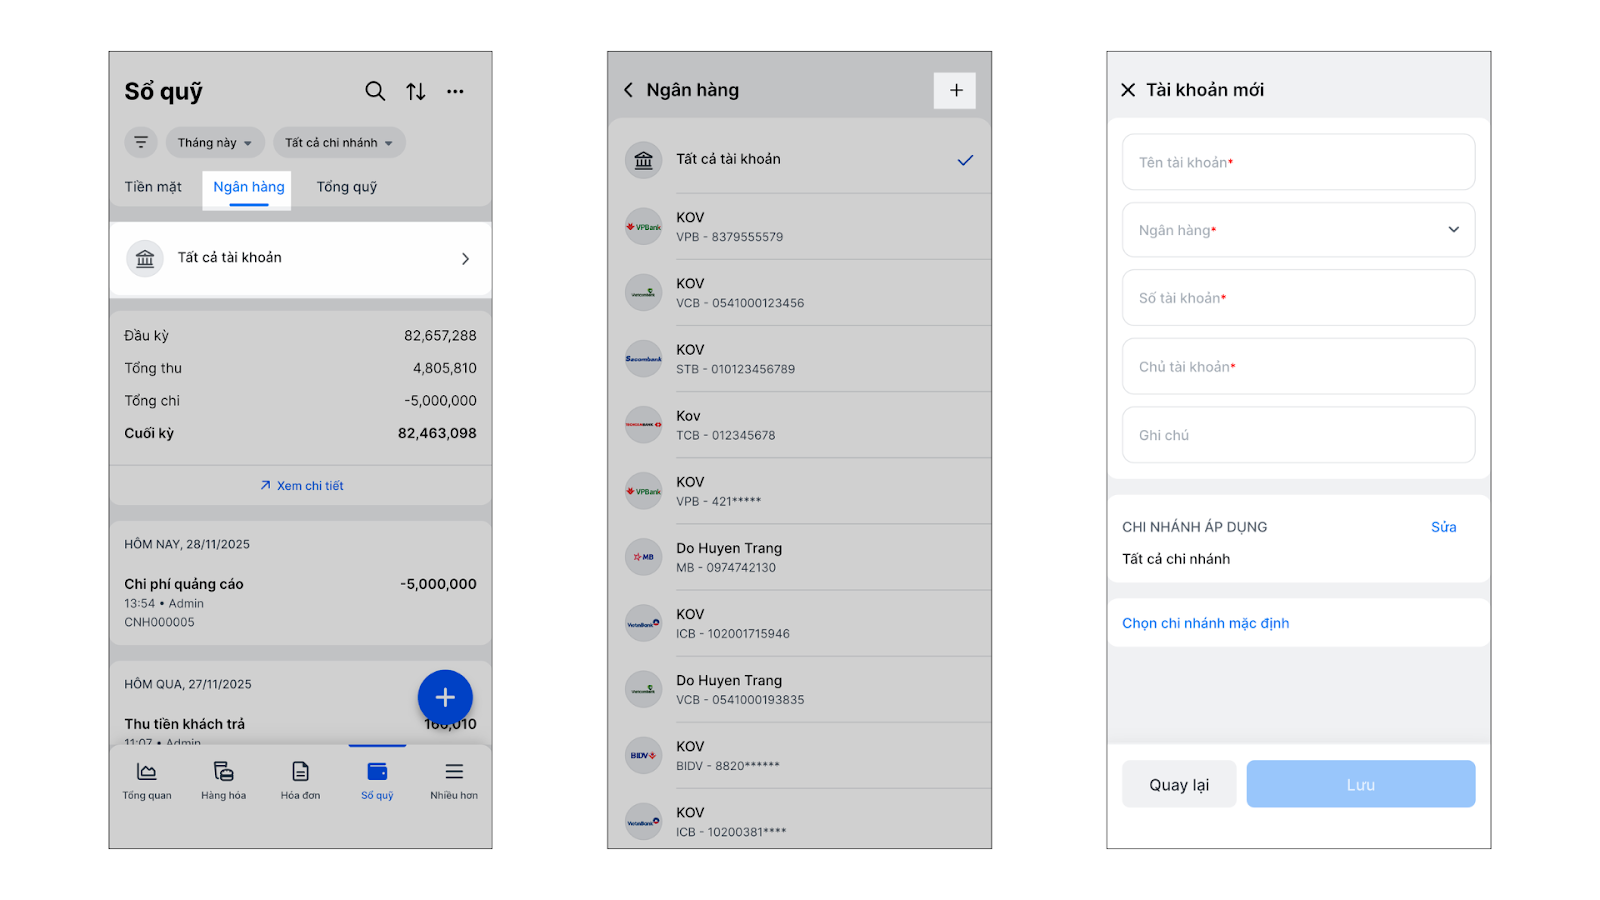Viewport: 1600px width, 900px height.
Task: Go back from the Ngân hàng screen
Action: point(628,90)
